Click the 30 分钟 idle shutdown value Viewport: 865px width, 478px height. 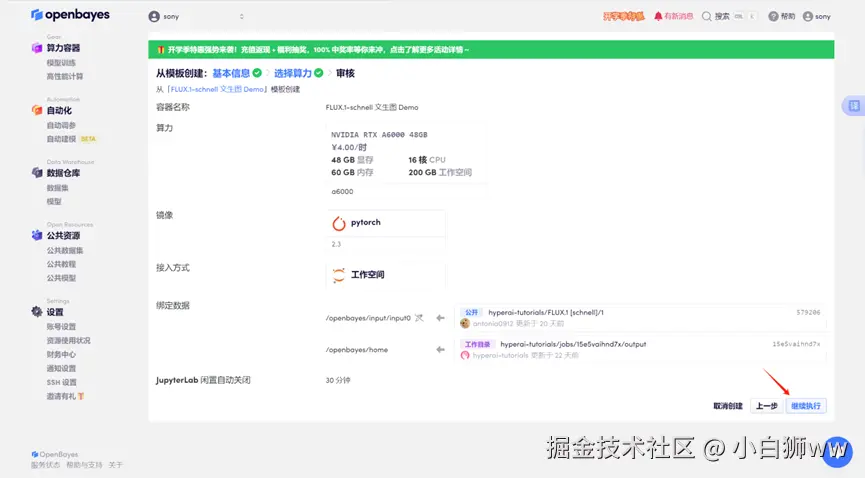(338, 380)
